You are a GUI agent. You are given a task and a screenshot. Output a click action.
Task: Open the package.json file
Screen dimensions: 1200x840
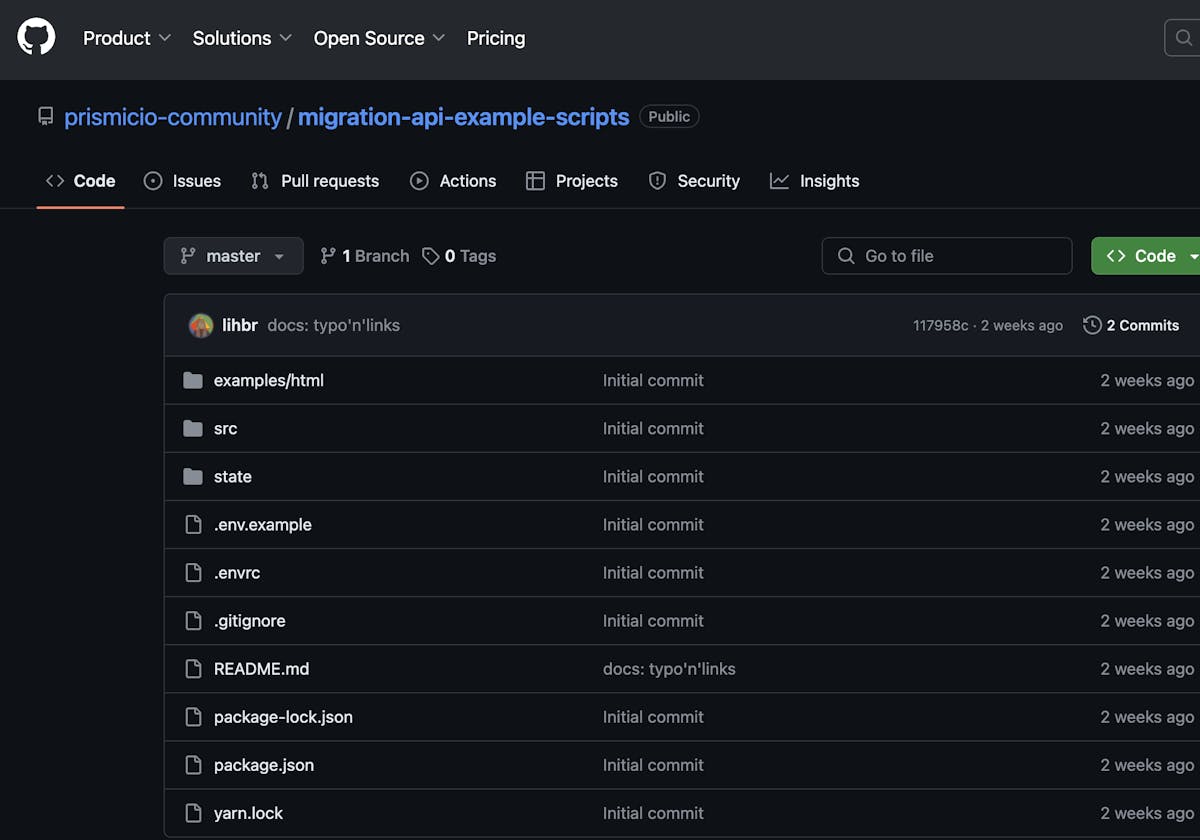coord(263,765)
